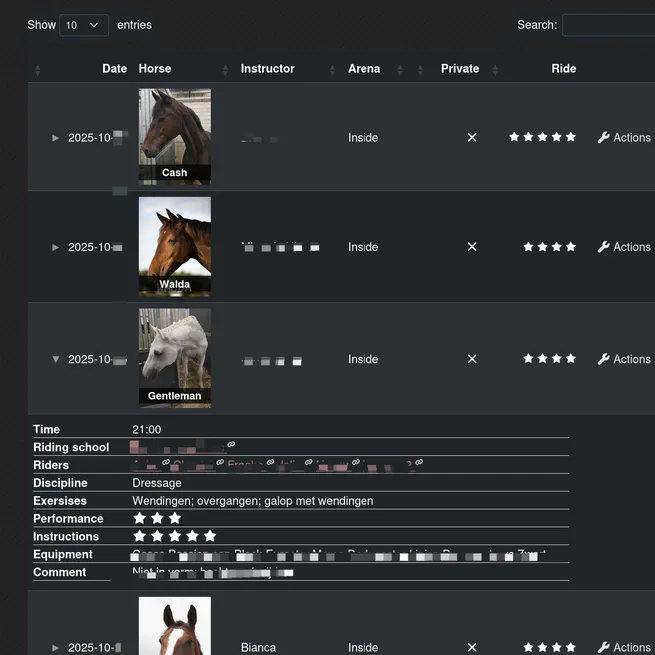Click the Private X mark in Walda row

[472, 247]
